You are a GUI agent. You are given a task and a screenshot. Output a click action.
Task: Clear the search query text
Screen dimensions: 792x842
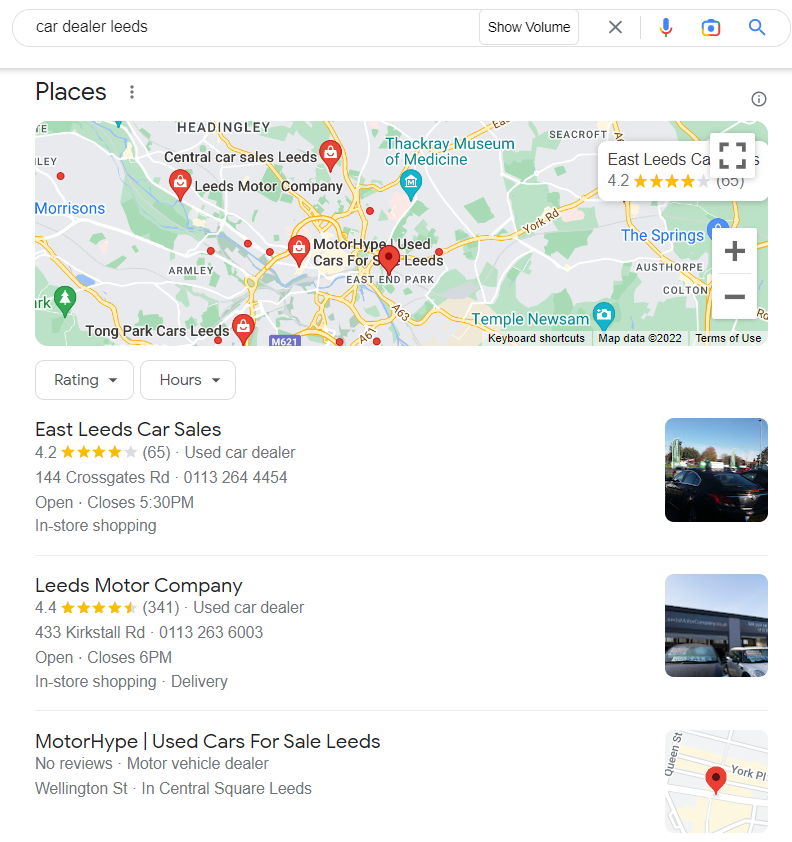(x=616, y=28)
